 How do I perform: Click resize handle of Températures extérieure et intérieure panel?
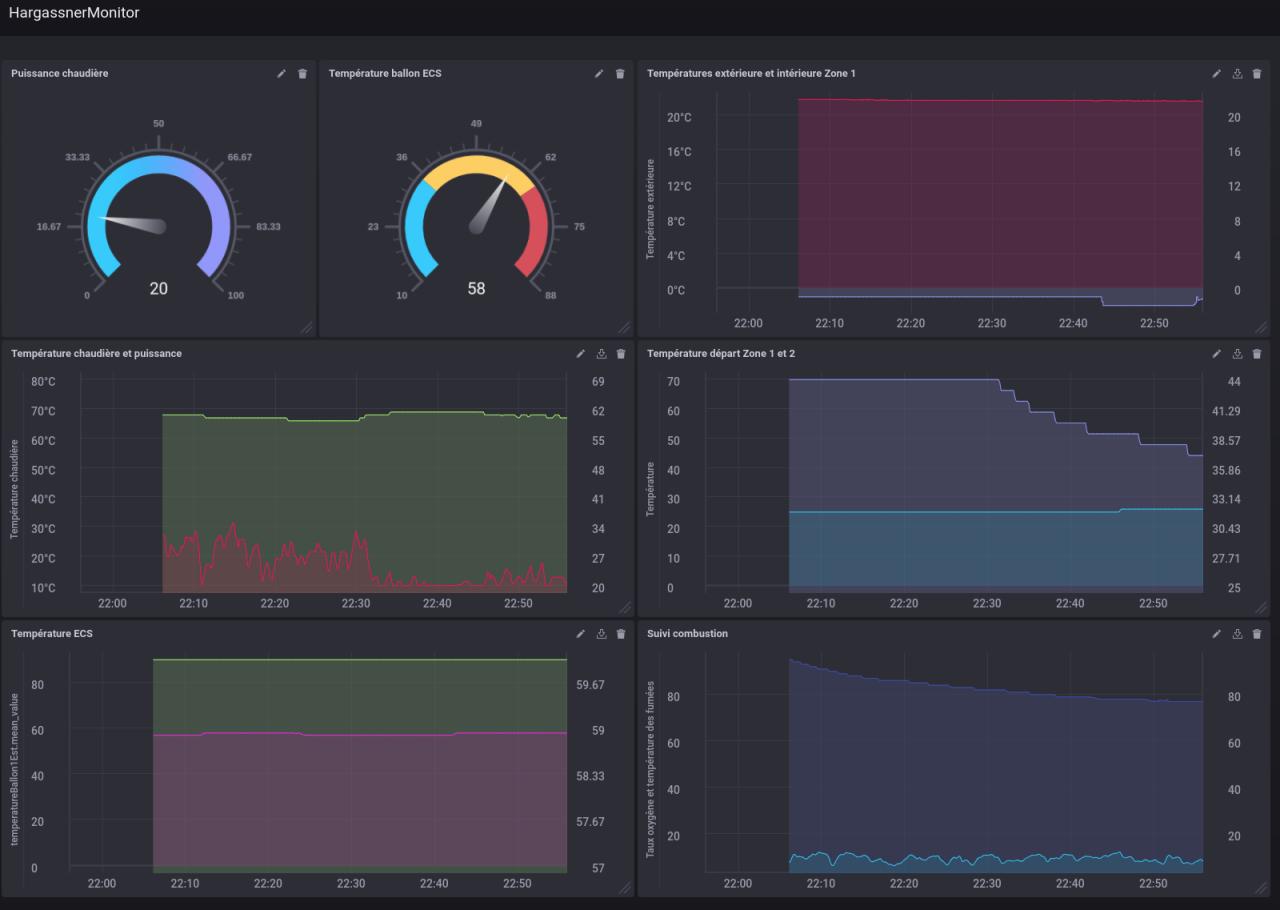[1262, 327]
